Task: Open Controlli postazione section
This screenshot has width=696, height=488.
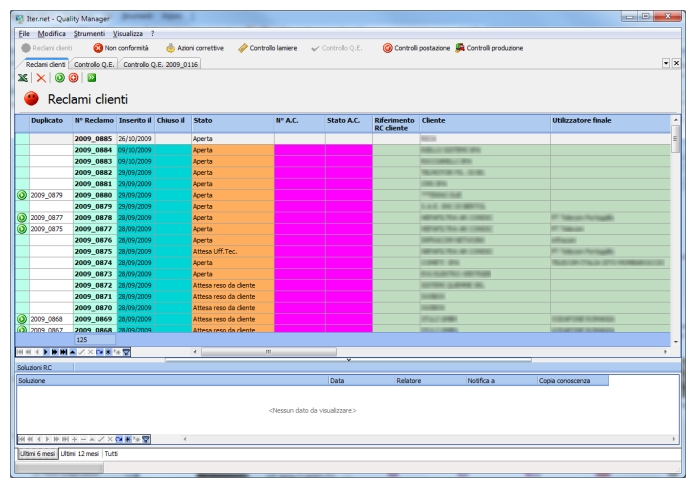Action: 416,48
